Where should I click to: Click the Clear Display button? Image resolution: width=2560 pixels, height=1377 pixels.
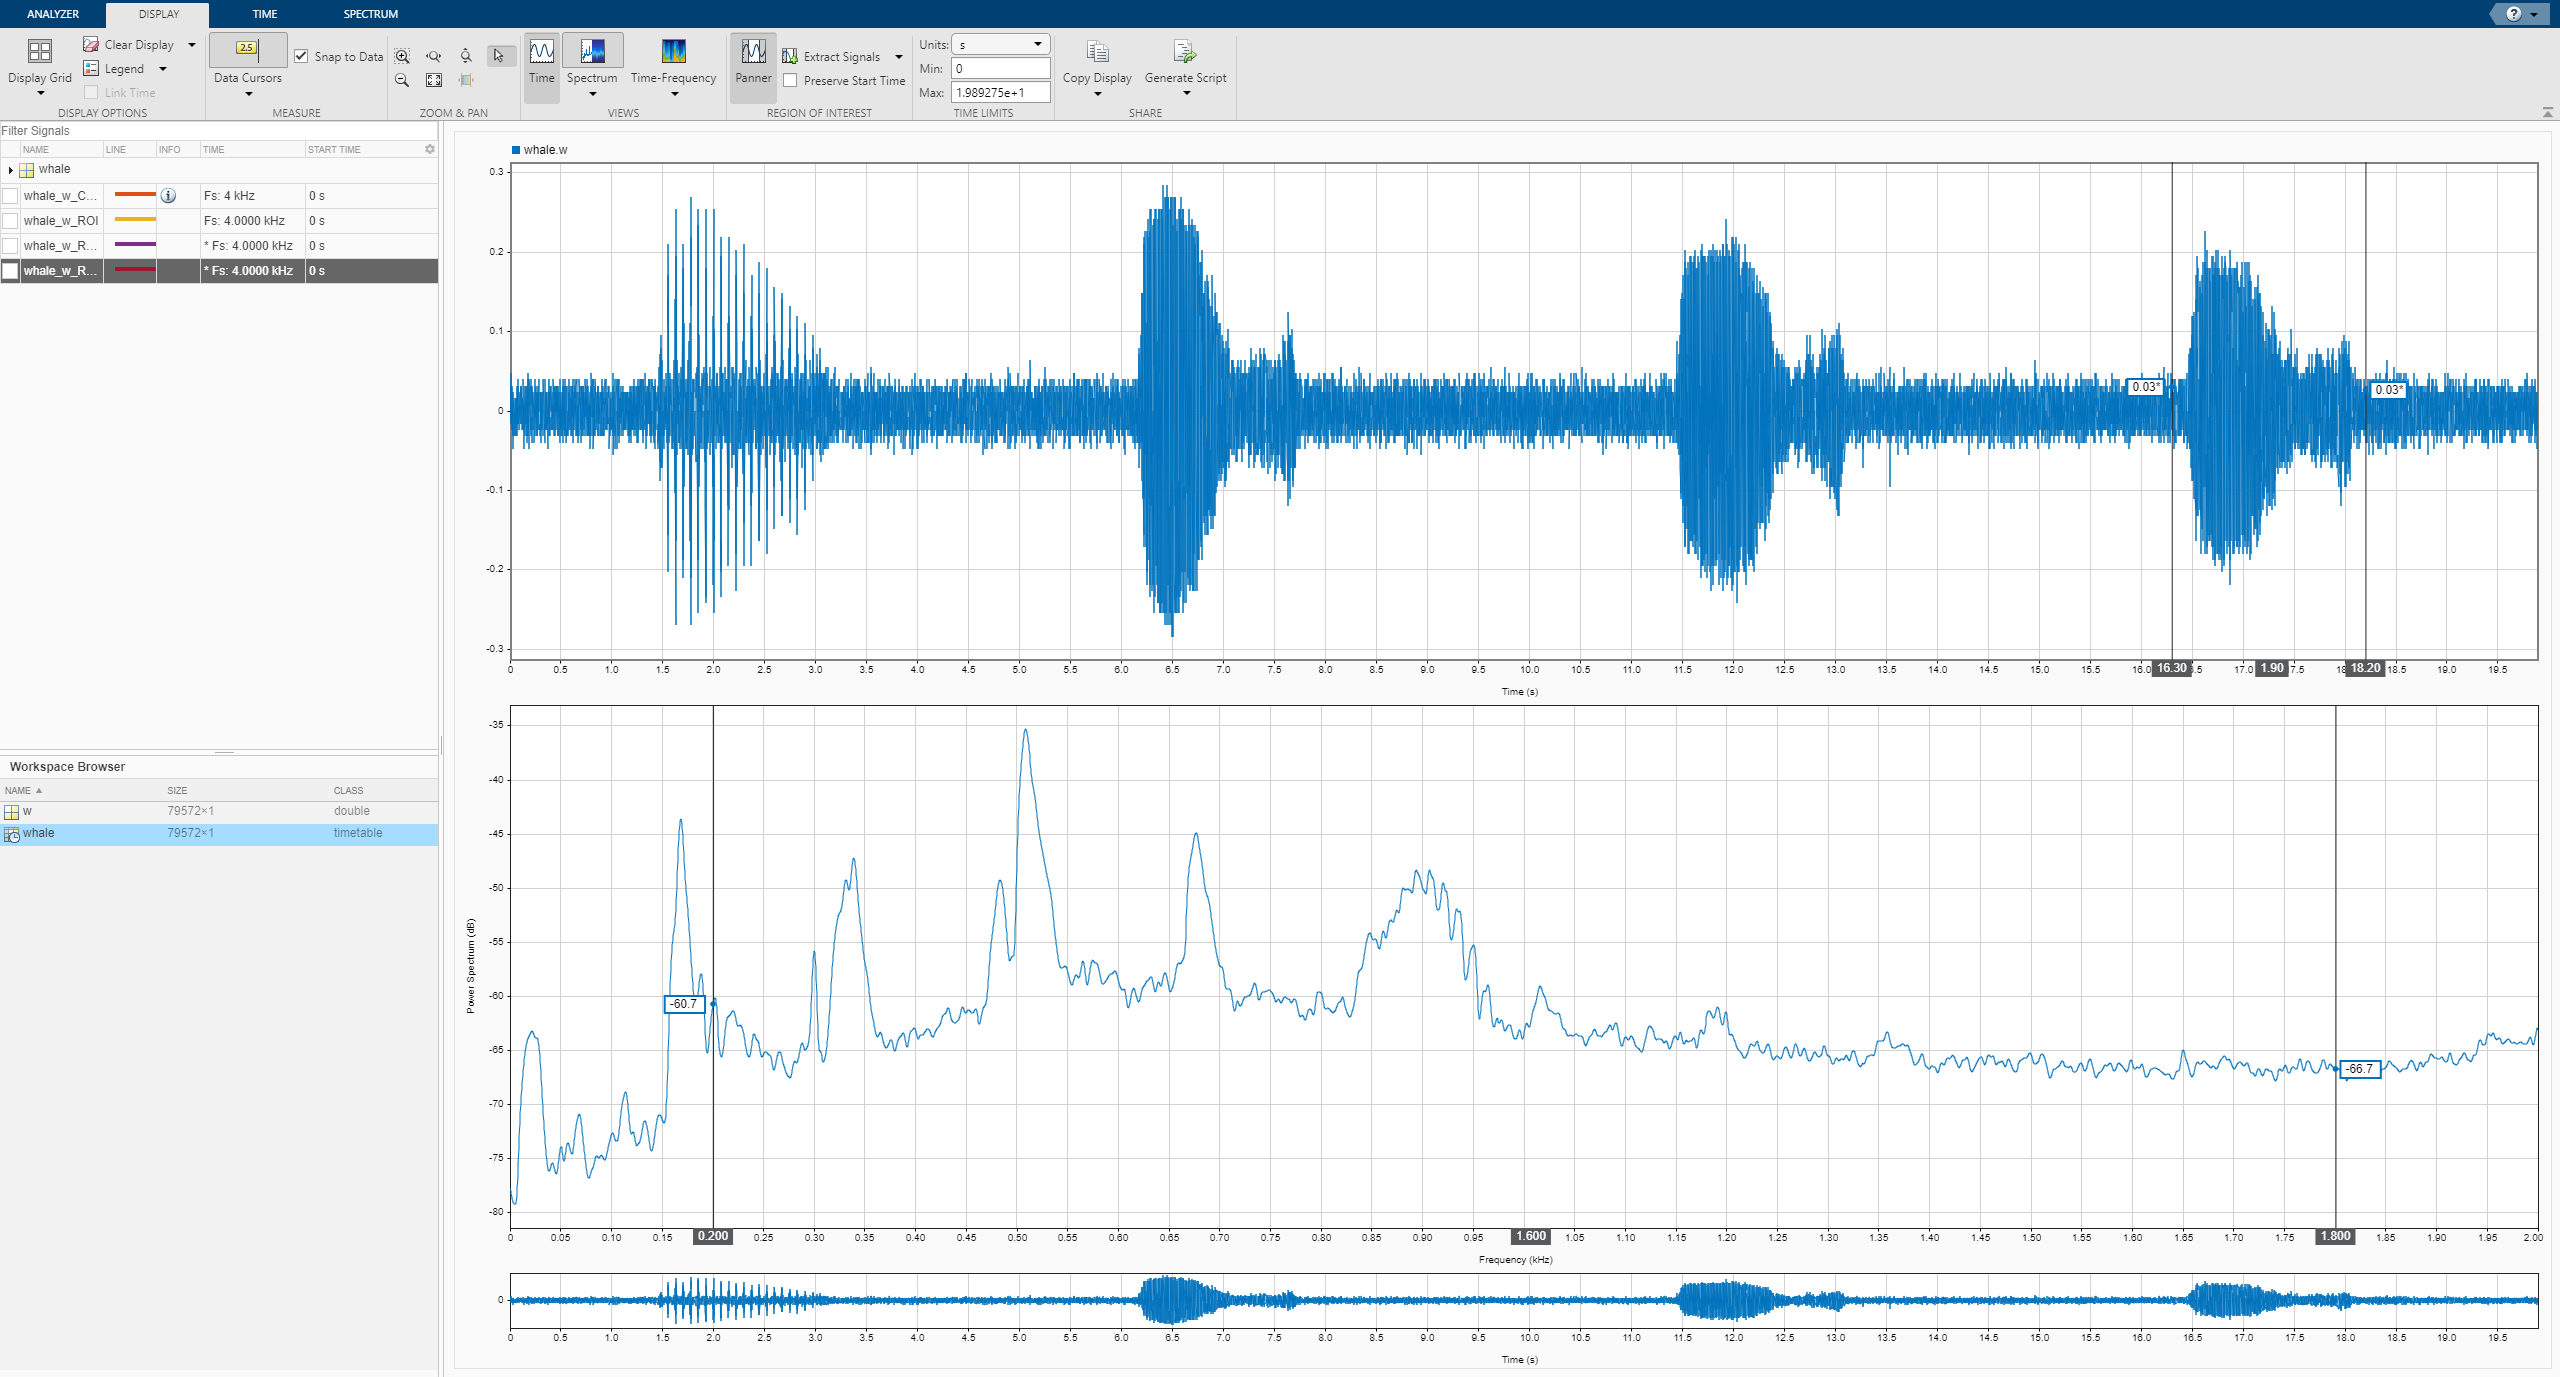tap(129, 44)
